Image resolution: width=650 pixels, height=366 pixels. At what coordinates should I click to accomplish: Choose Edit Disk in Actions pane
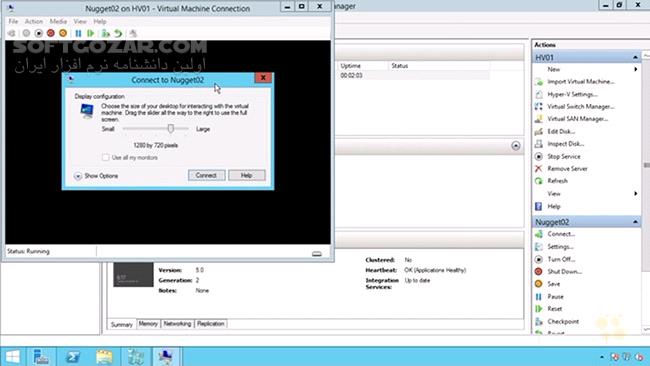pos(561,131)
